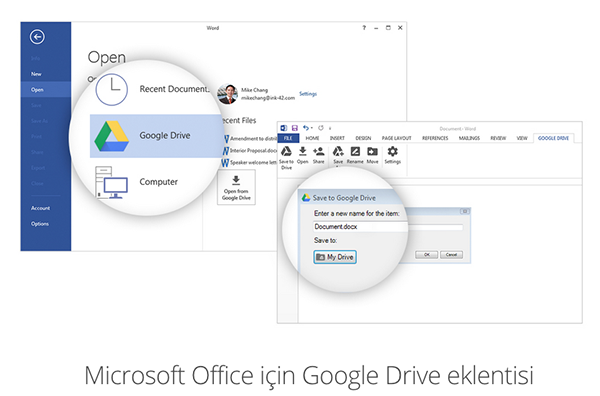Select Computer location in Open list
Image resolution: width=600 pixels, height=396 pixels.
138,182
